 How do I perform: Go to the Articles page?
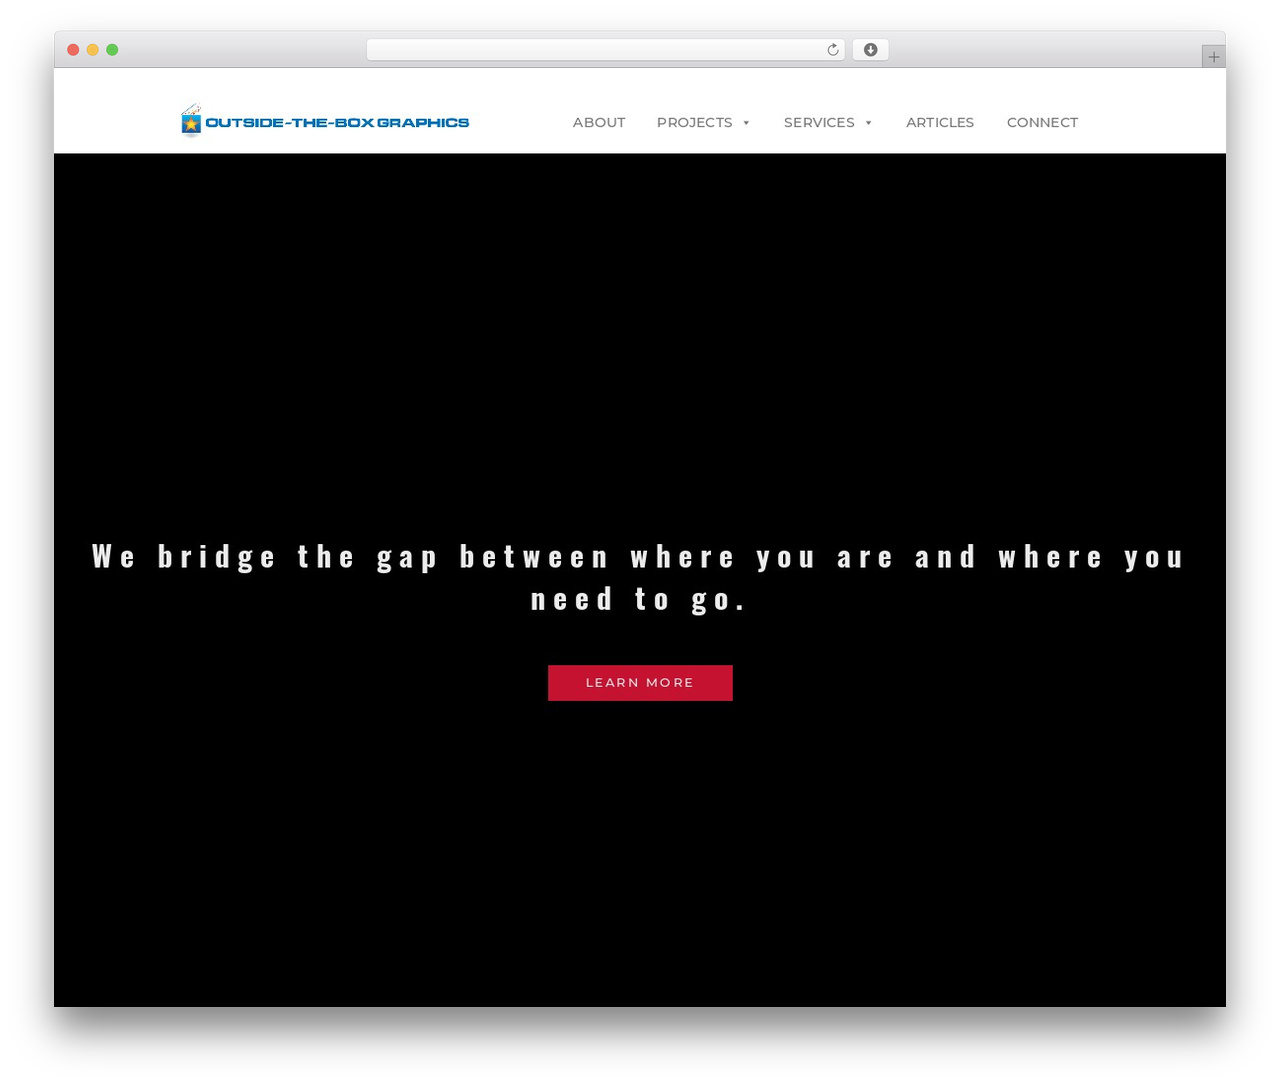coord(940,122)
